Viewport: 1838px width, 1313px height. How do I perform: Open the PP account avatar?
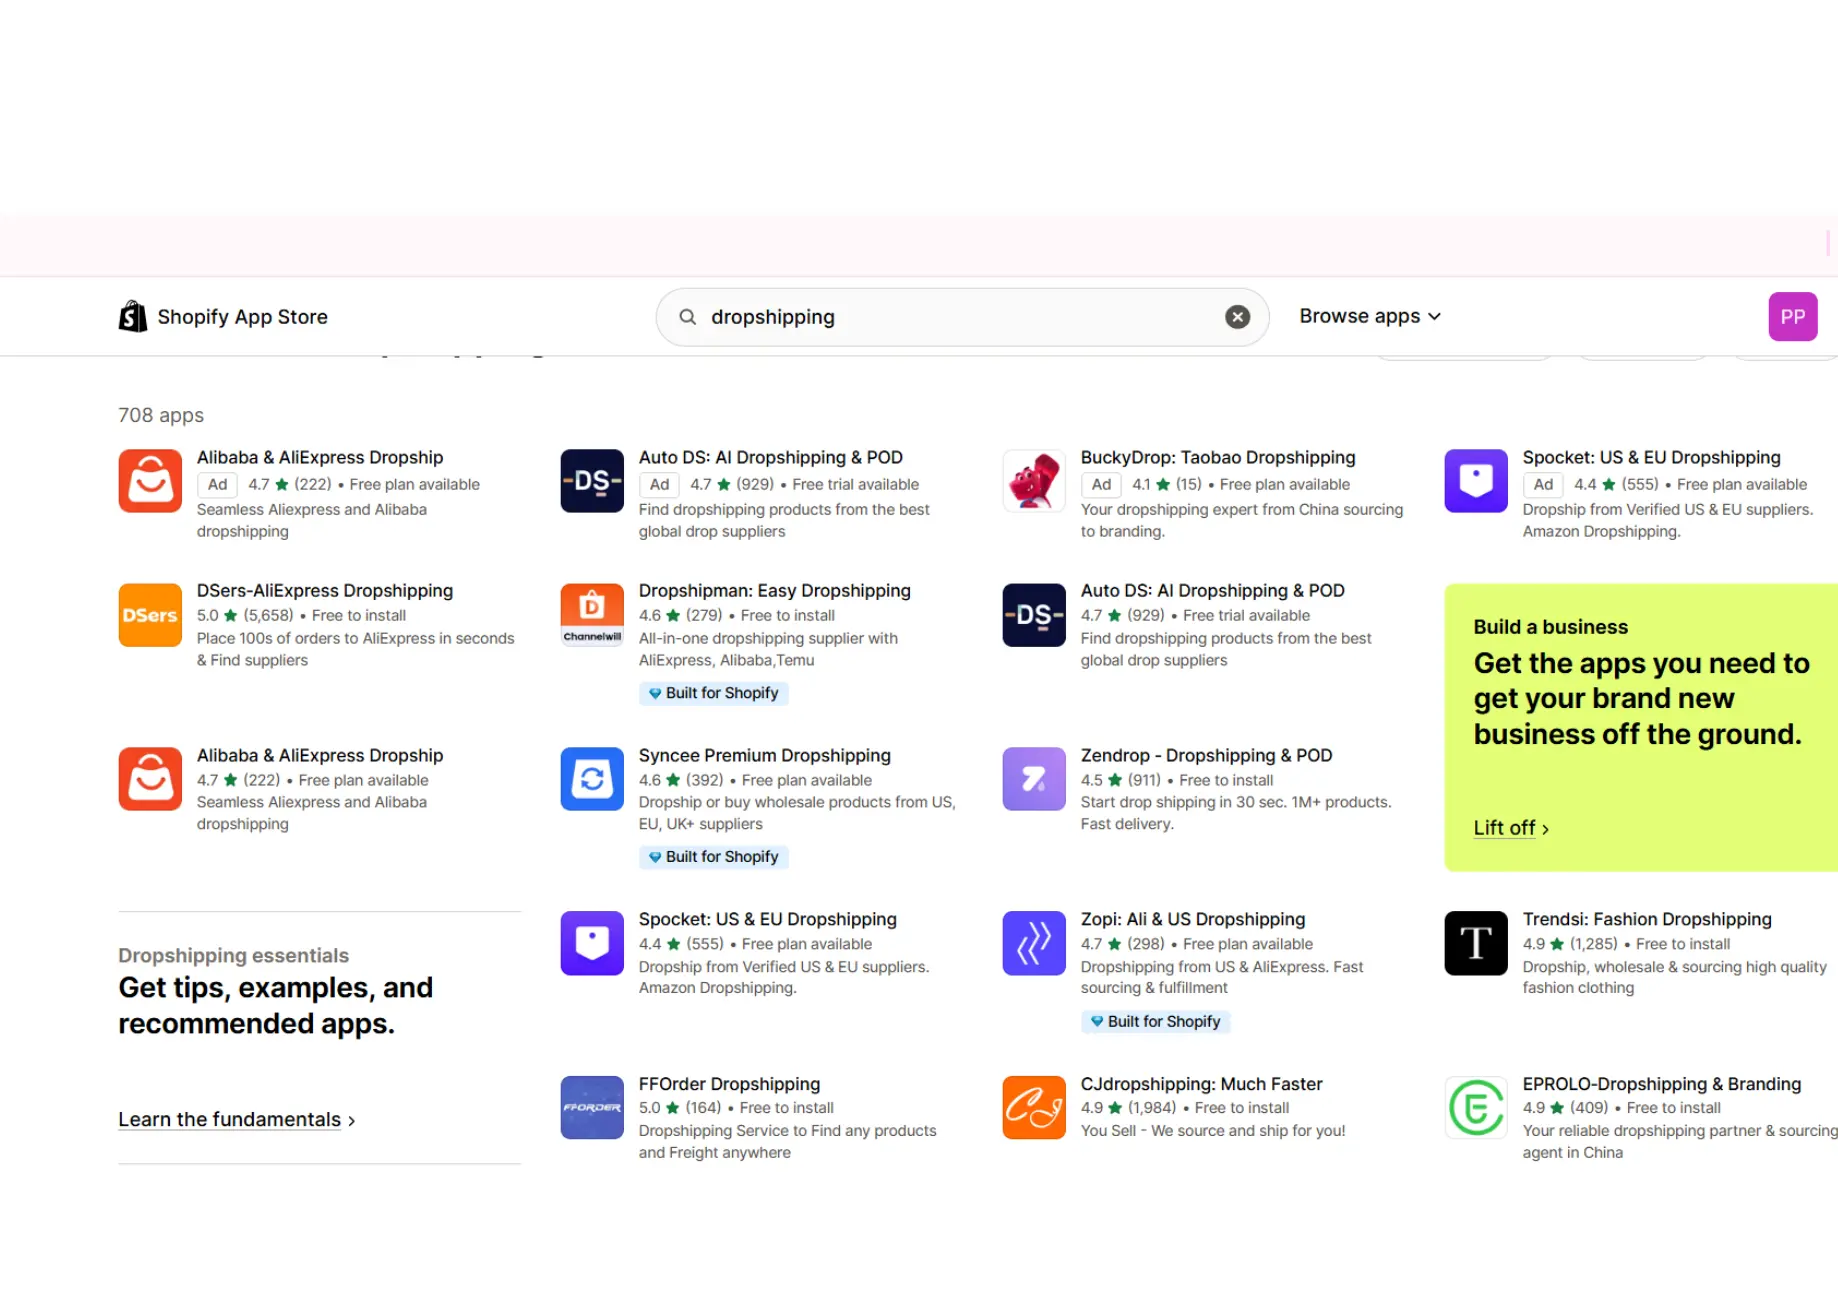1792,317
